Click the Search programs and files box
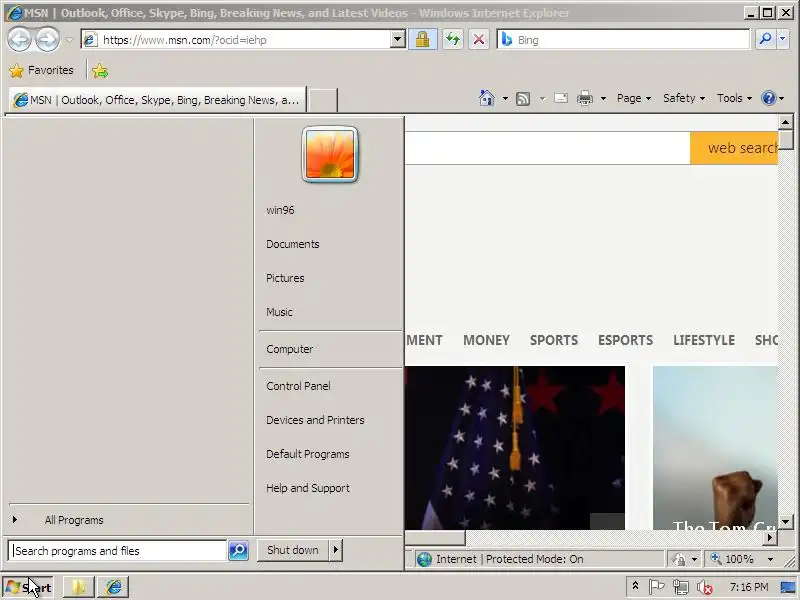Image resolution: width=800 pixels, height=600 pixels. pos(118,551)
